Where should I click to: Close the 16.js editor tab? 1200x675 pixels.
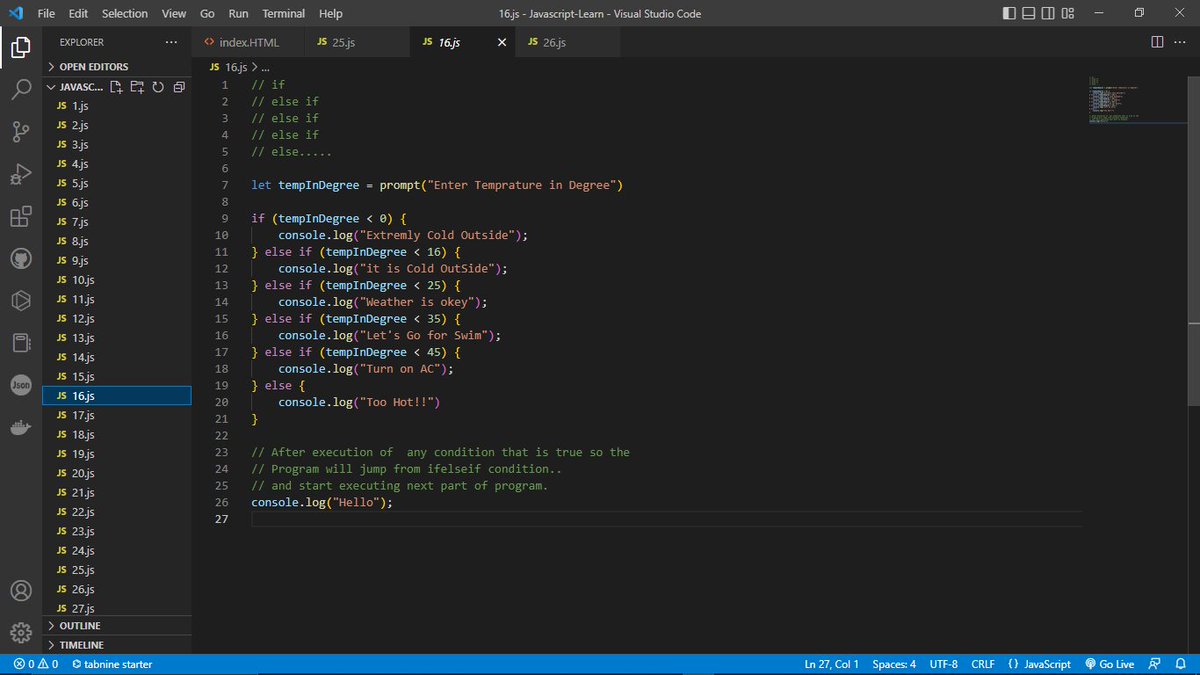(502, 42)
